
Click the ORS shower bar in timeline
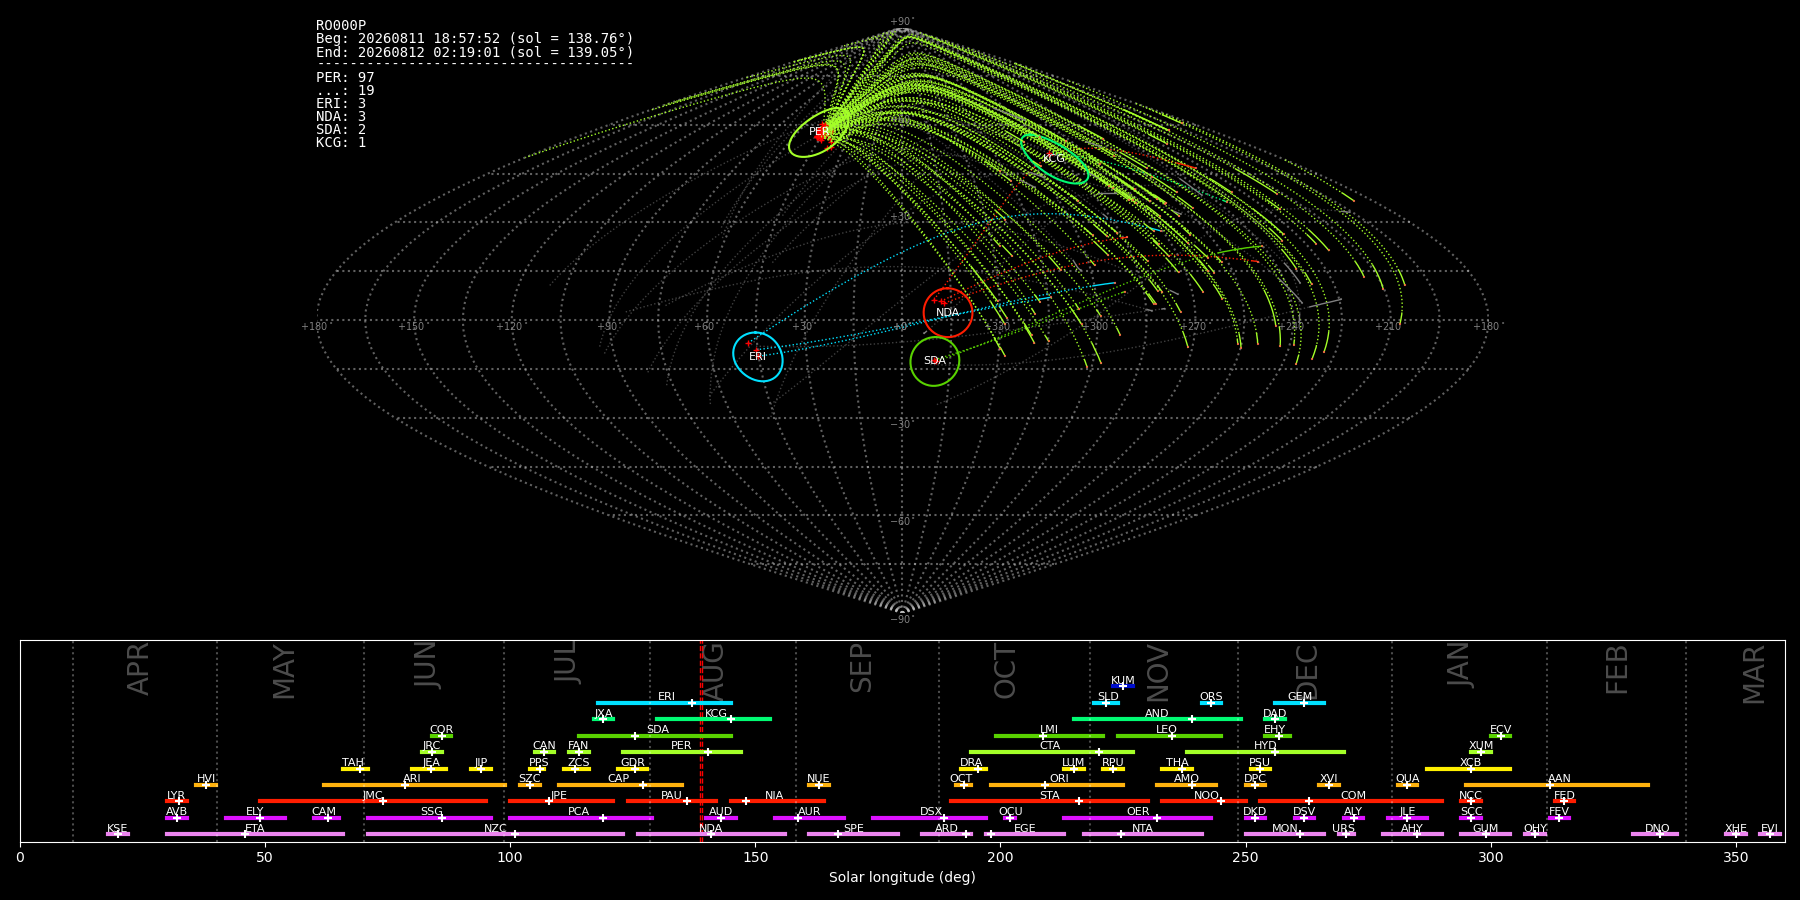[1211, 703]
